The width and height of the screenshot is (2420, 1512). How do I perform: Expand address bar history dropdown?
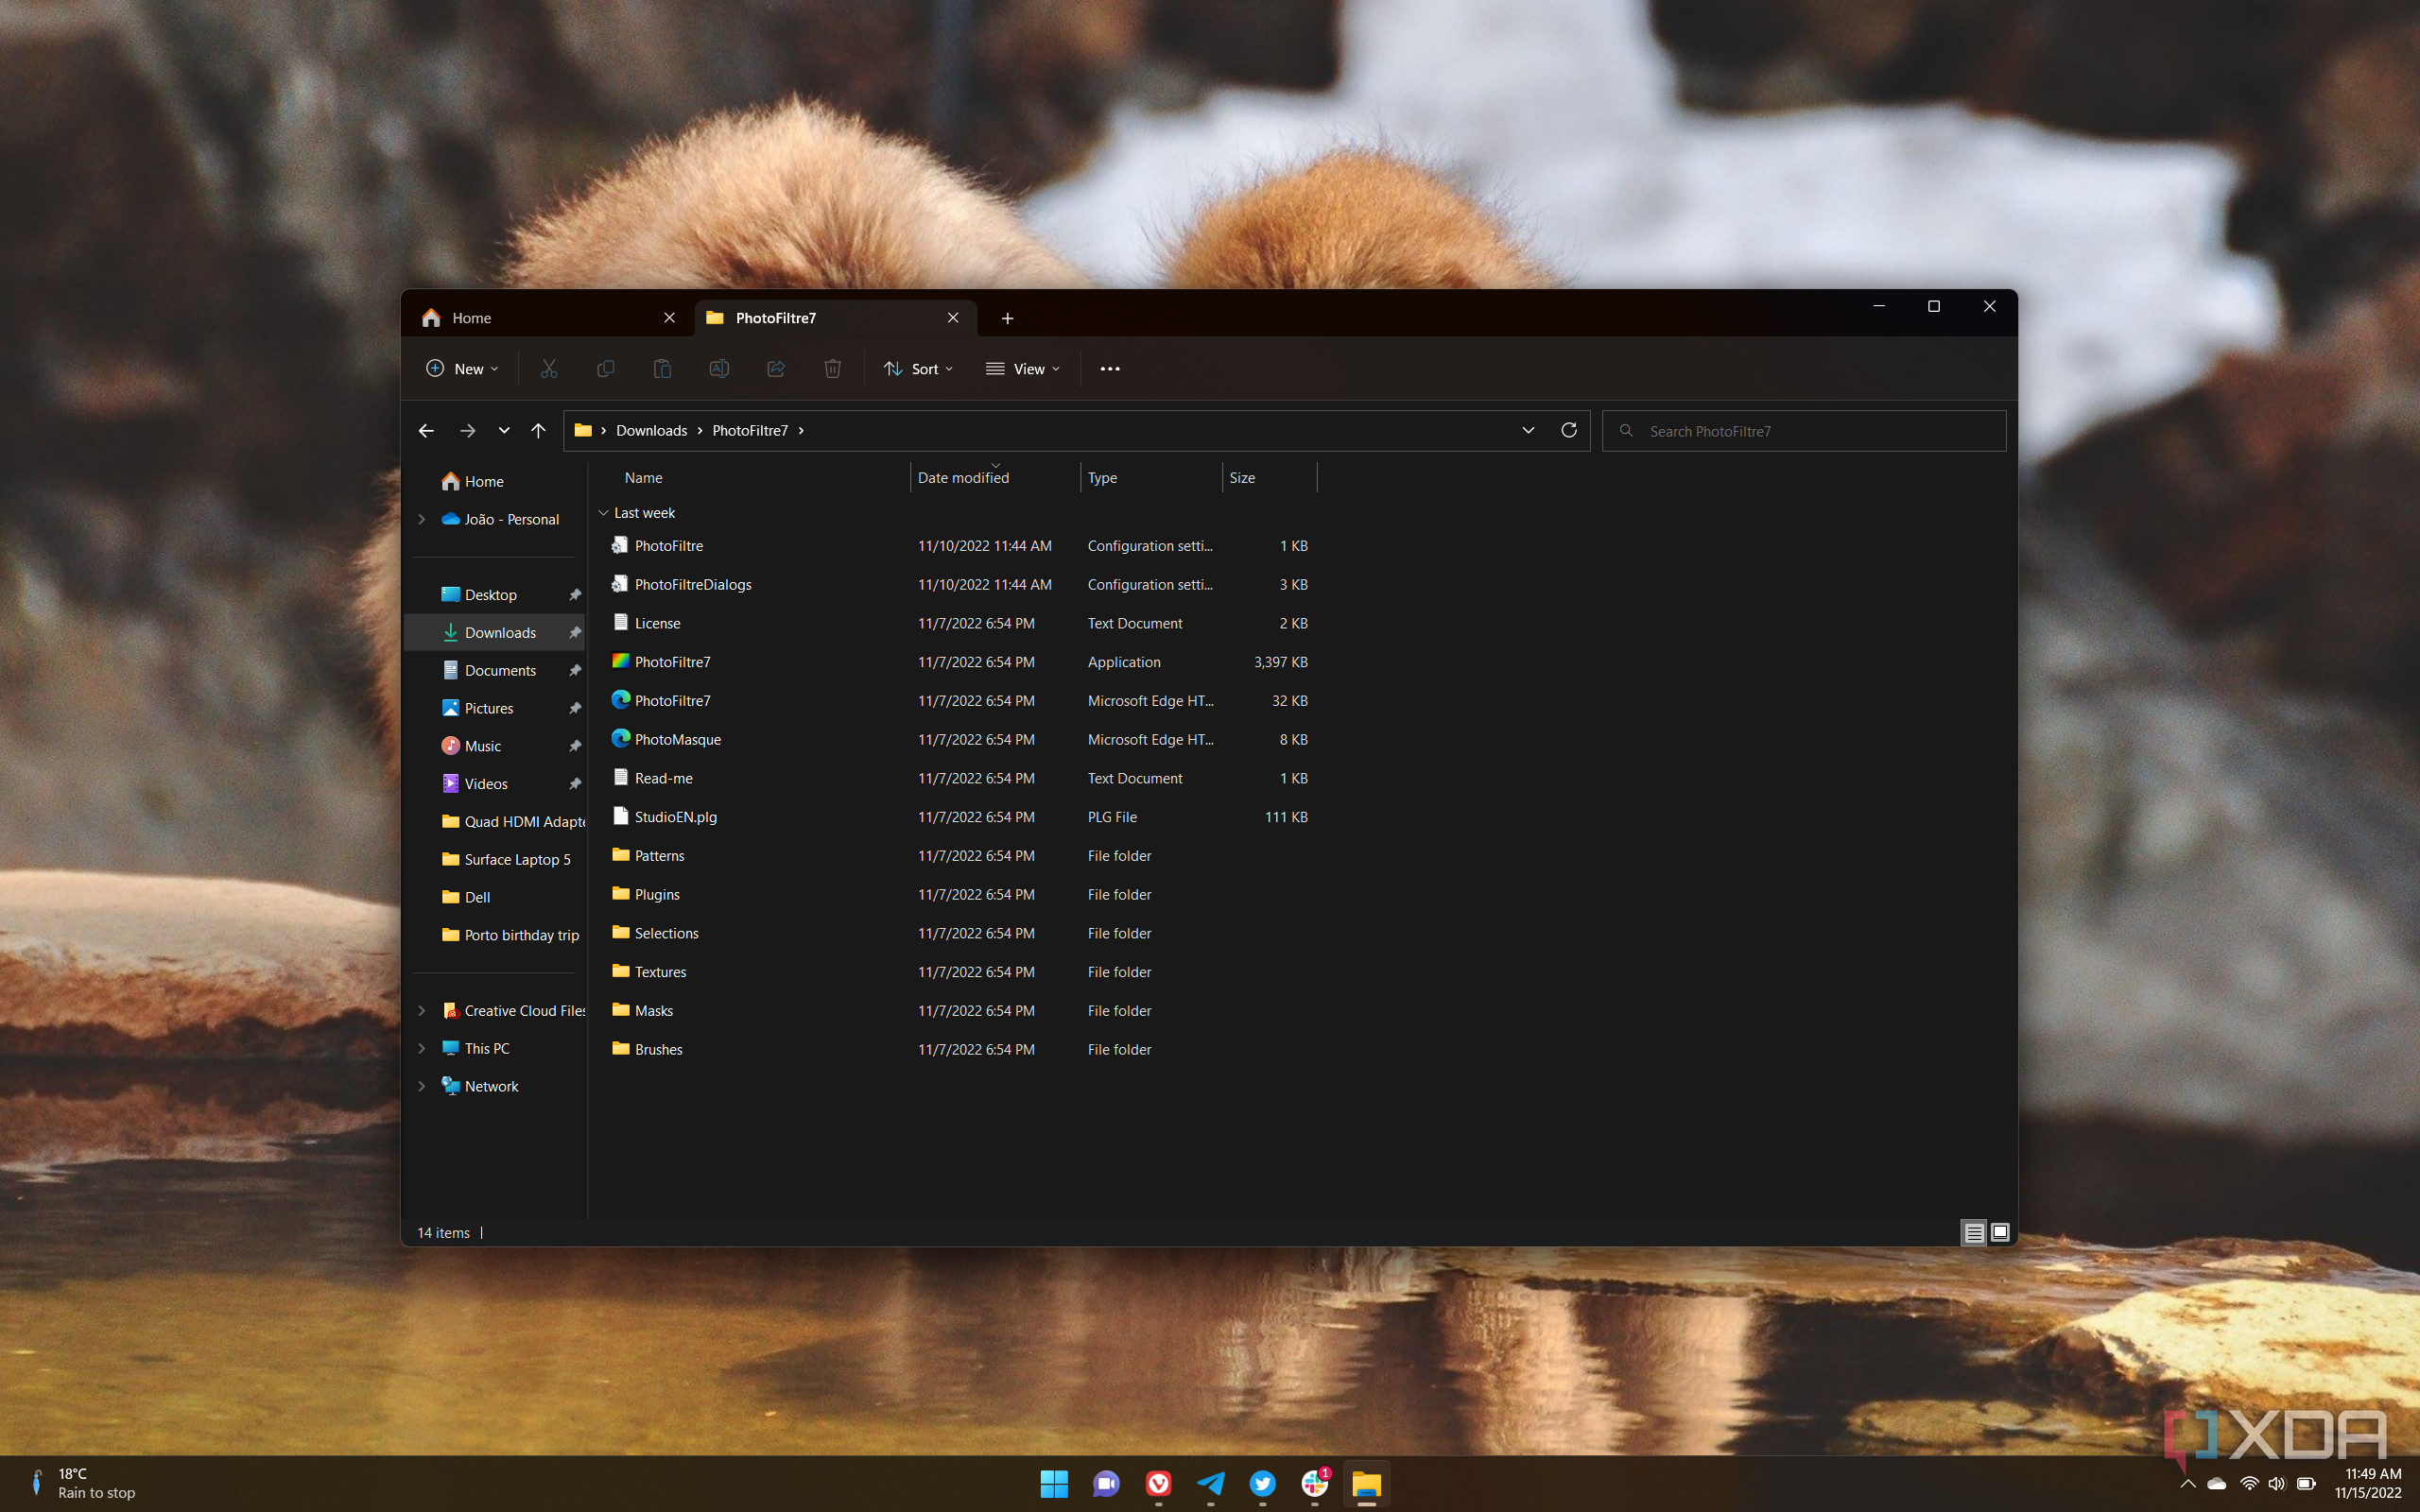coord(1528,430)
